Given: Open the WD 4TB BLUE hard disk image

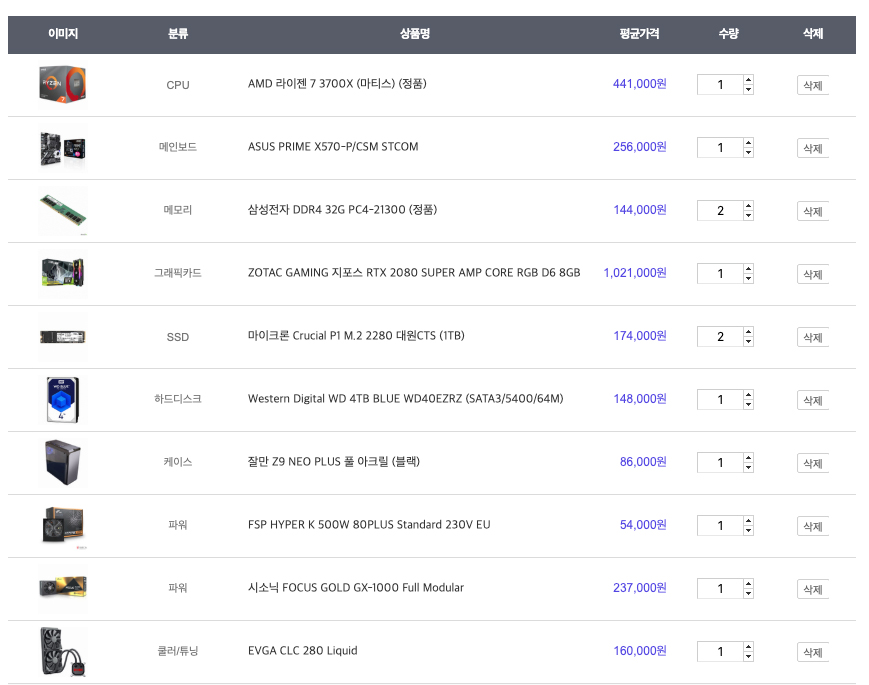Looking at the screenshot, I should click(x=63, y=400).
